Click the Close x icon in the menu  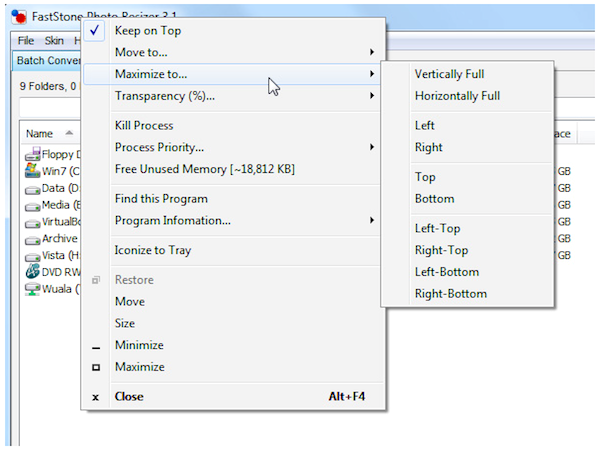(x=96, y=397)
